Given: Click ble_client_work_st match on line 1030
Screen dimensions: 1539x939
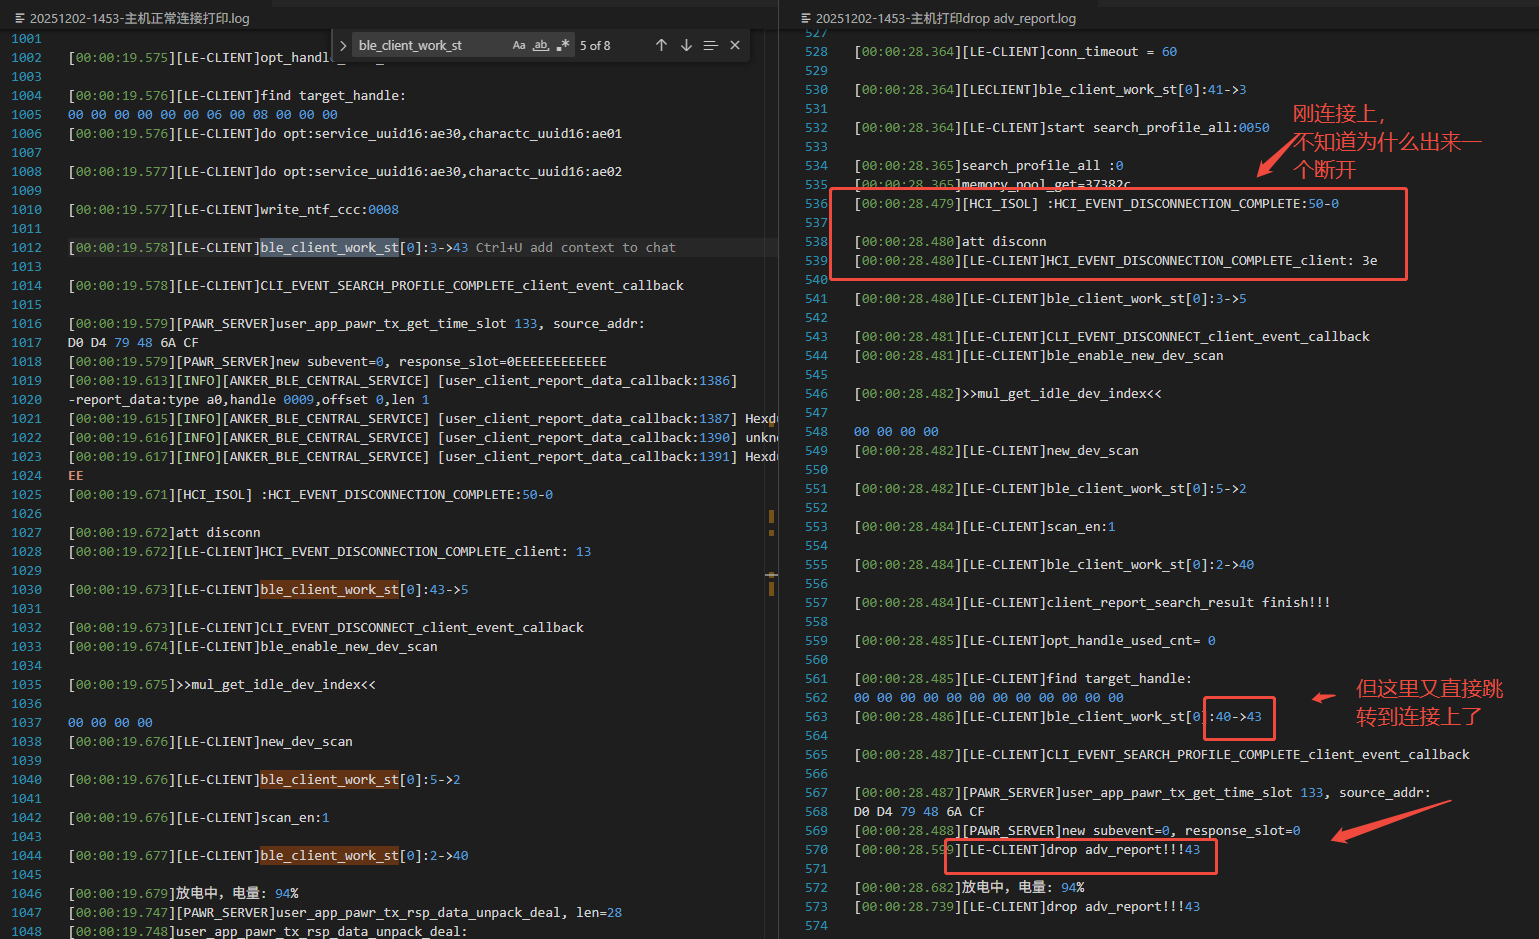Looking at the screenshot, I should tap(329, 589).
